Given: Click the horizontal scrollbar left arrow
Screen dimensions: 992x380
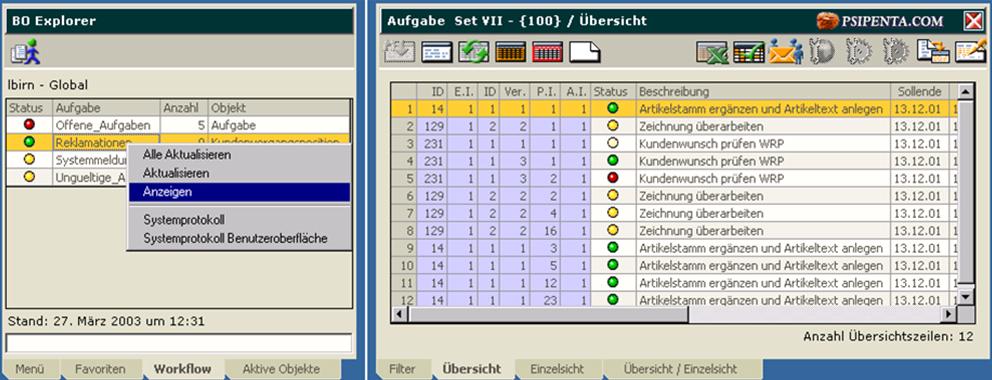Looking at the screenshot, I should [398, 314].
